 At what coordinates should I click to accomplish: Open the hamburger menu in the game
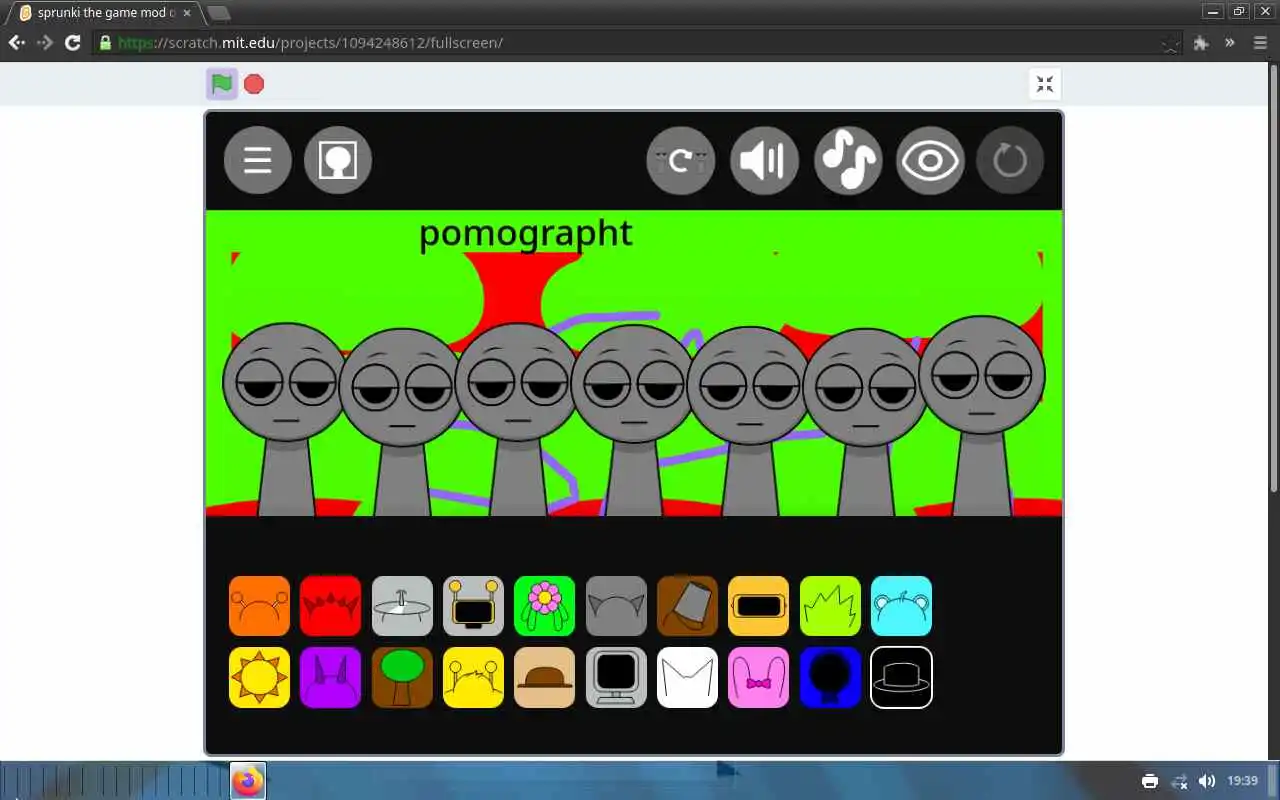[x=258, y=160]
